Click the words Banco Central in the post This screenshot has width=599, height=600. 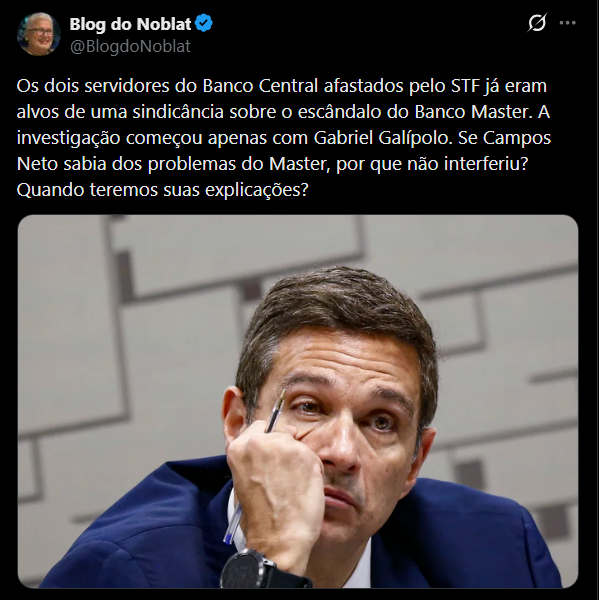pos(260,86)
